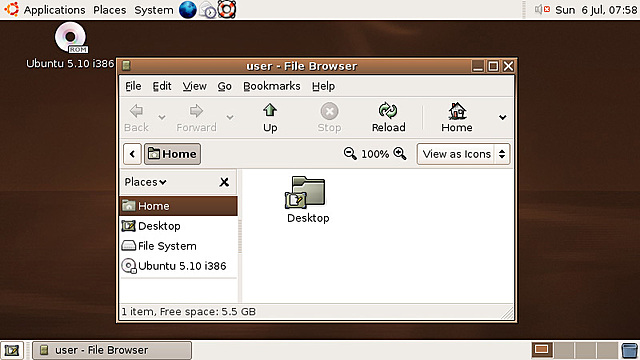The image size is (640, 360).
Task: Open the help lifesaver panel icon
Action: click(227, 9)
